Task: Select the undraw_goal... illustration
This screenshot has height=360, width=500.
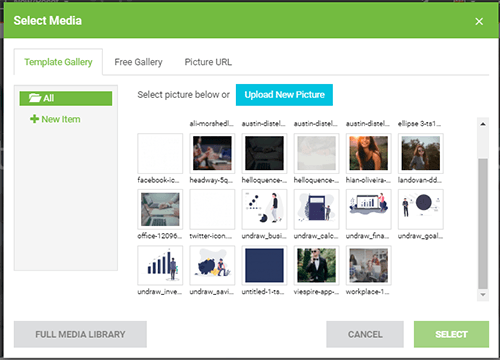Action: (x=421, y=209)
